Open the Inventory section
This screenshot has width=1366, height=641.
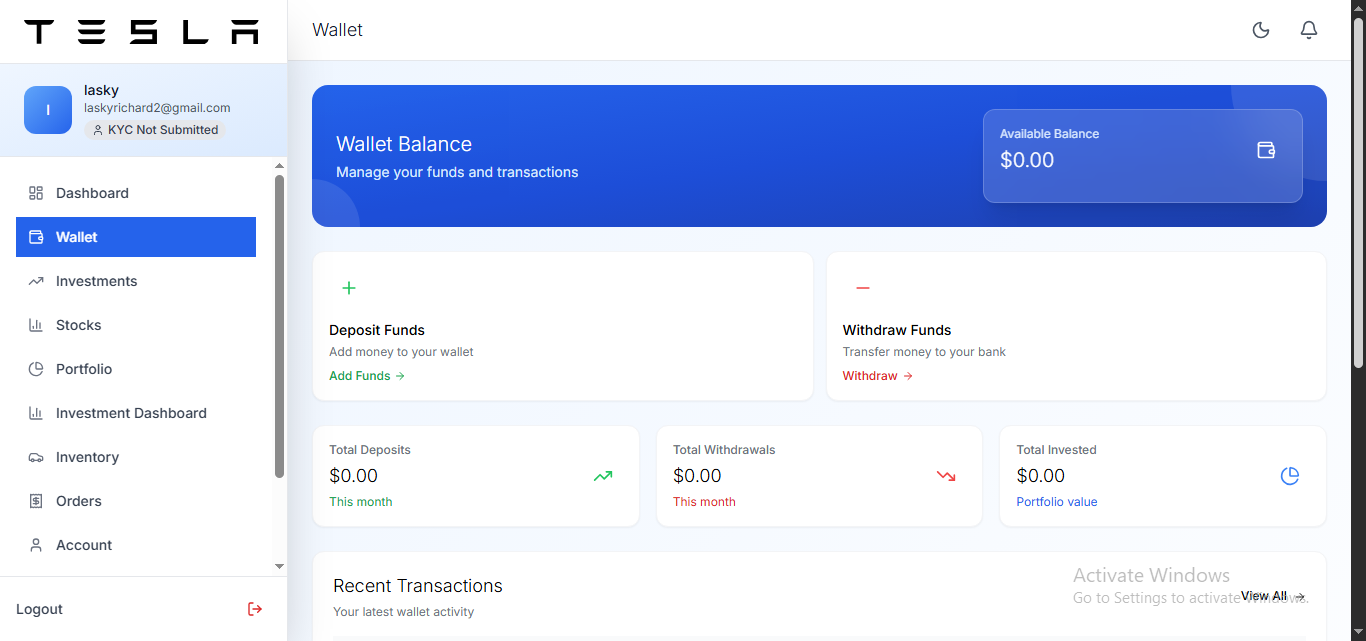pyautogui.click(x=136, y=457)
